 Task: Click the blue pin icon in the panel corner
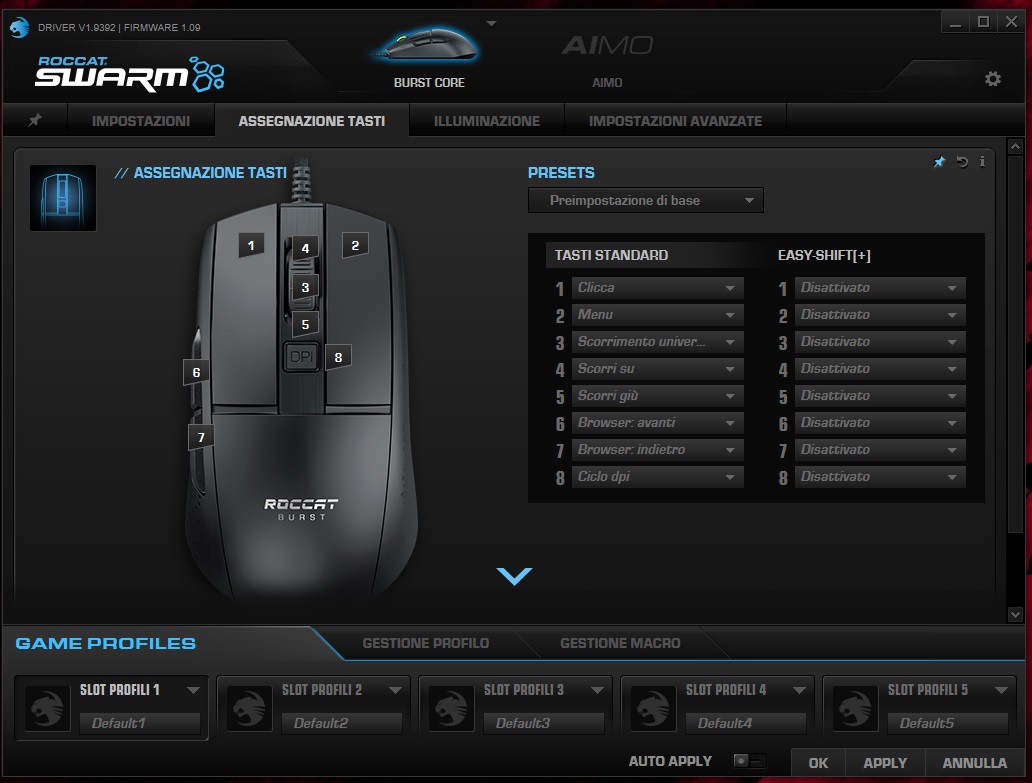(x=939, y=161)
